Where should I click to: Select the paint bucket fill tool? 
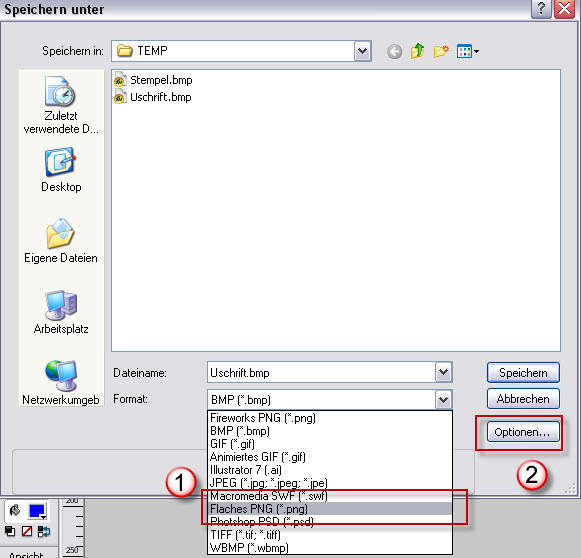[x=15, y=511]
